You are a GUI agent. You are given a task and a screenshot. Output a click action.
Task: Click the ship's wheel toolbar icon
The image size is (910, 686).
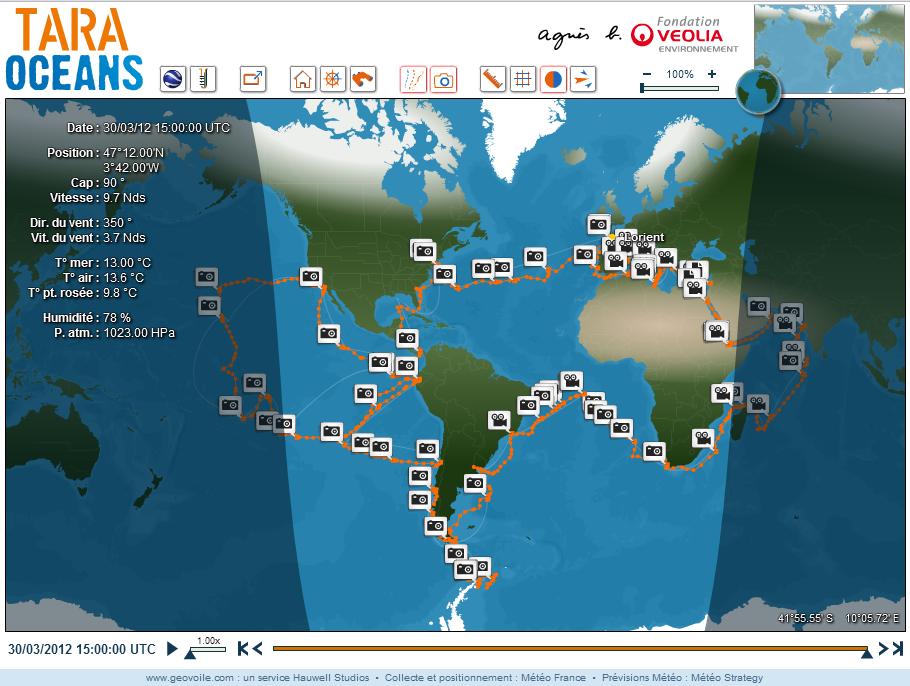click(333, 79)
